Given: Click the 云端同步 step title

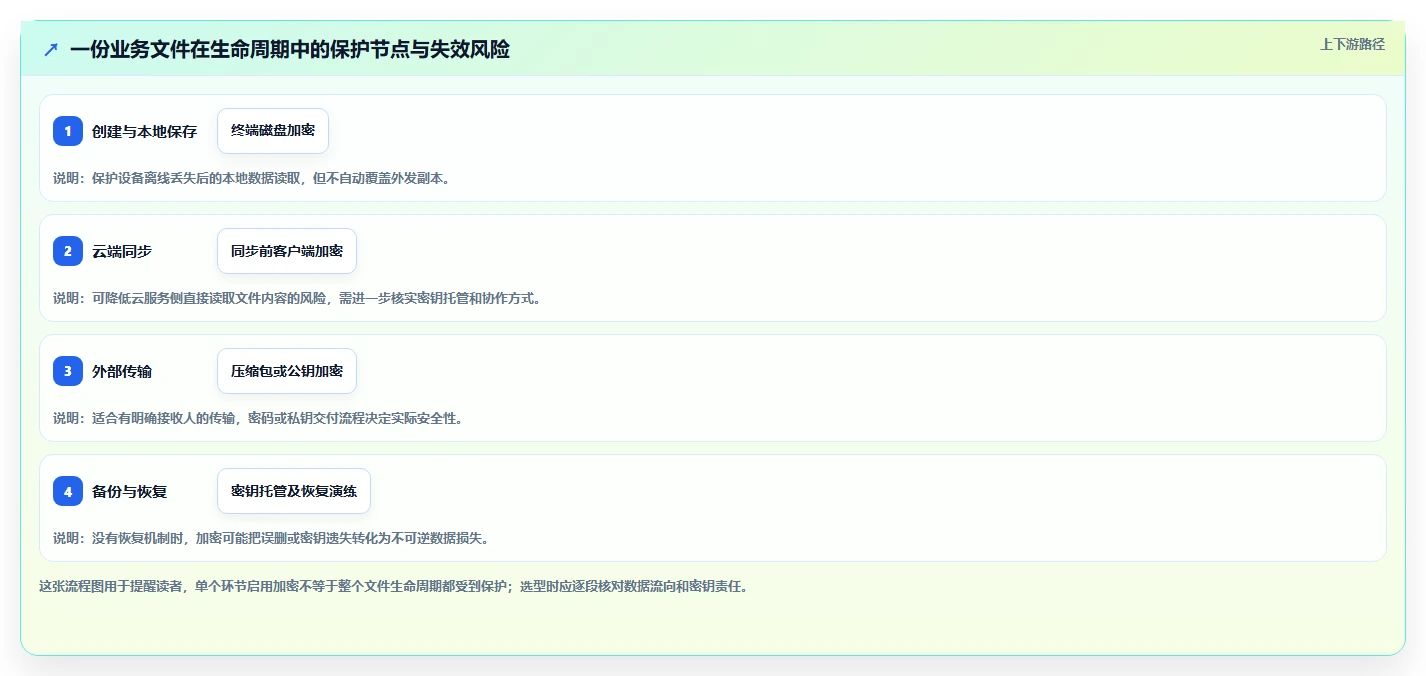Looking at the screenshot, I should coord(122,251).
